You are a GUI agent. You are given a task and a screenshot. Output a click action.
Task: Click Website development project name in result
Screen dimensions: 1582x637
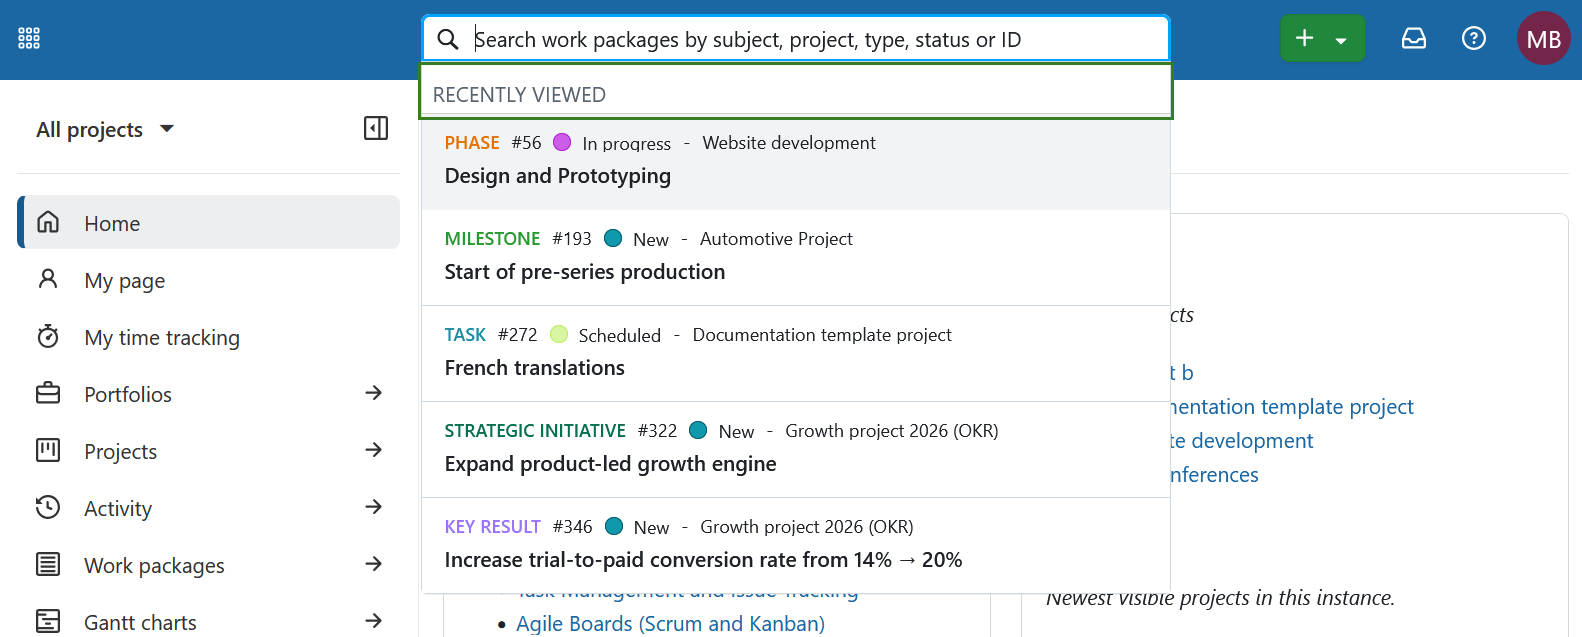click(x=789, y=143)
